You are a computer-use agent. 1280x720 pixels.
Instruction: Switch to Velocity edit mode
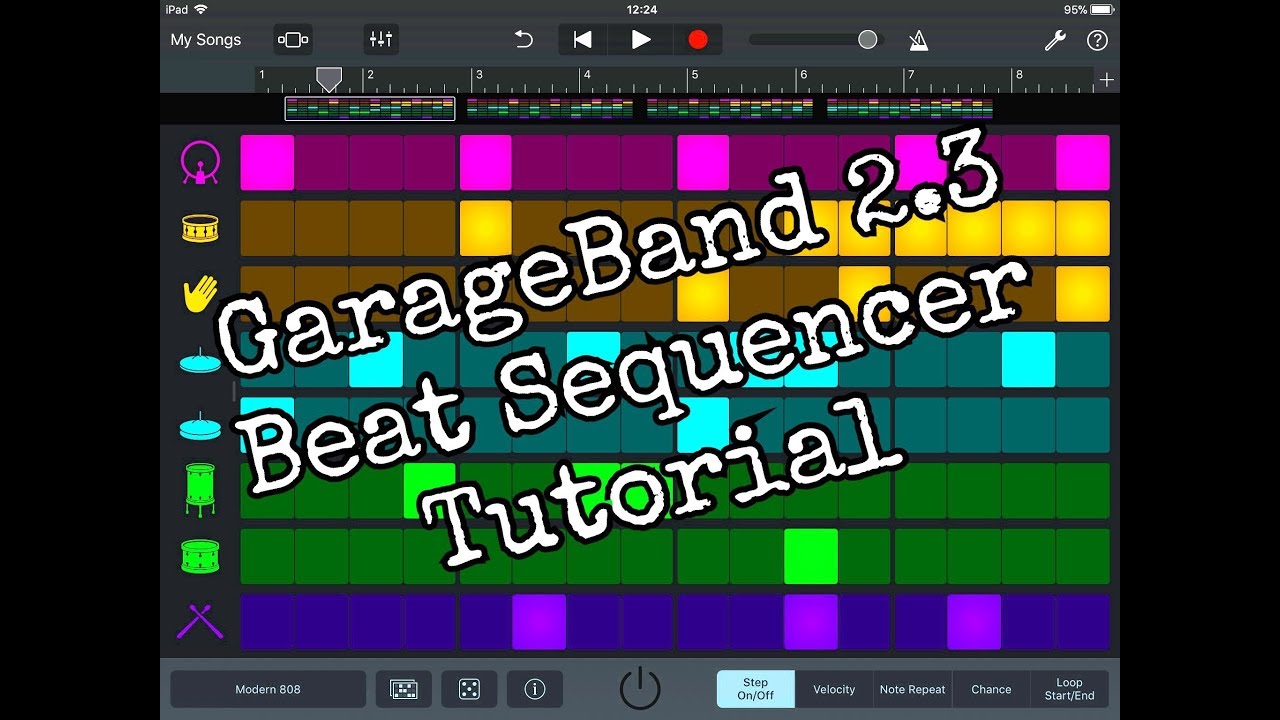834,689
